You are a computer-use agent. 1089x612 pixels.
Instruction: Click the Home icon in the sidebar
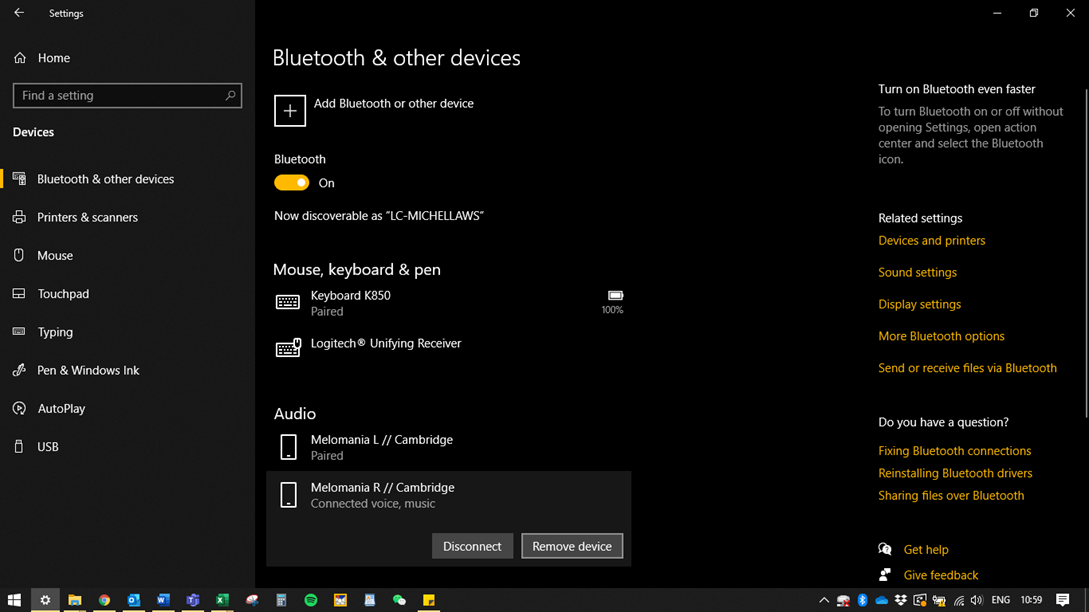point(20,58)
